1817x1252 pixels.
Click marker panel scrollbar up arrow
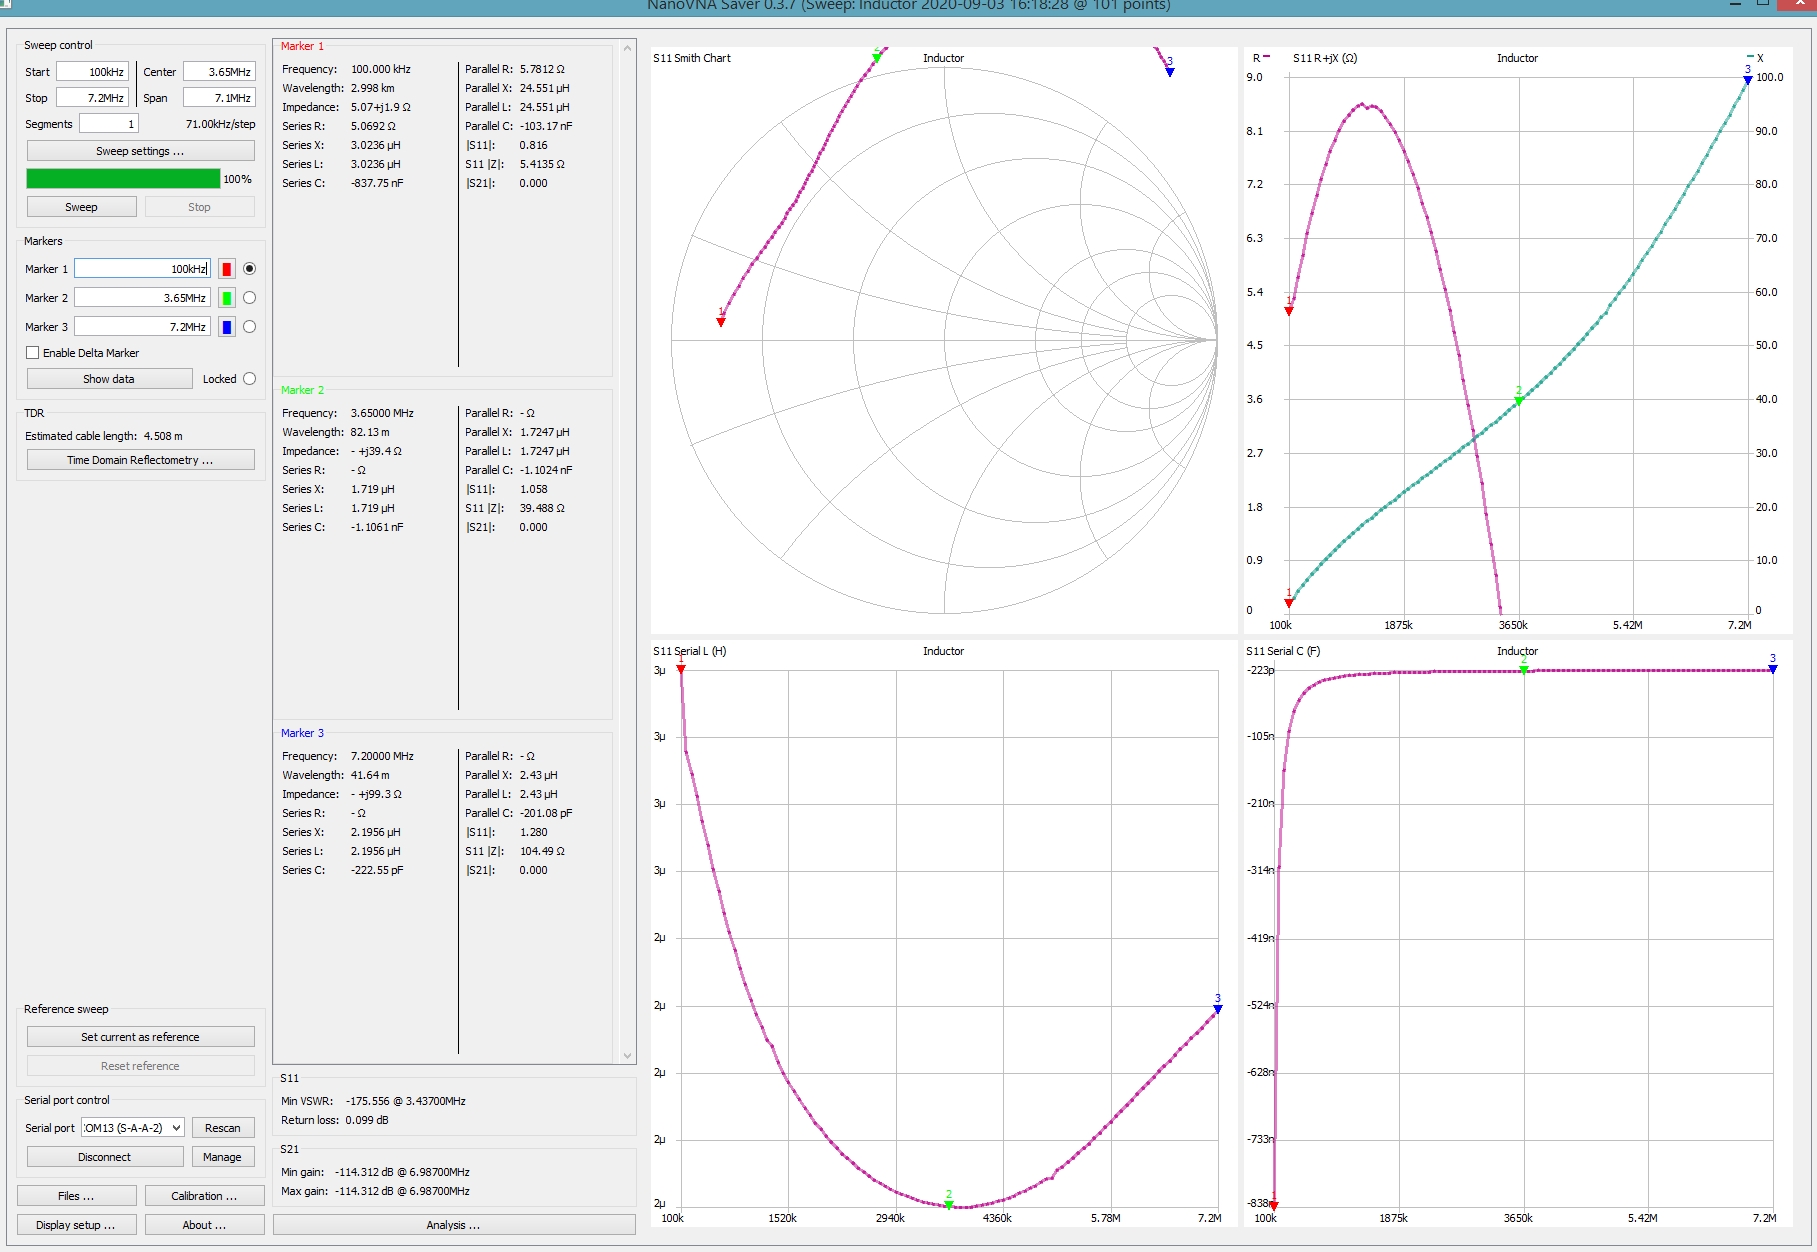(x=628, y=47)
